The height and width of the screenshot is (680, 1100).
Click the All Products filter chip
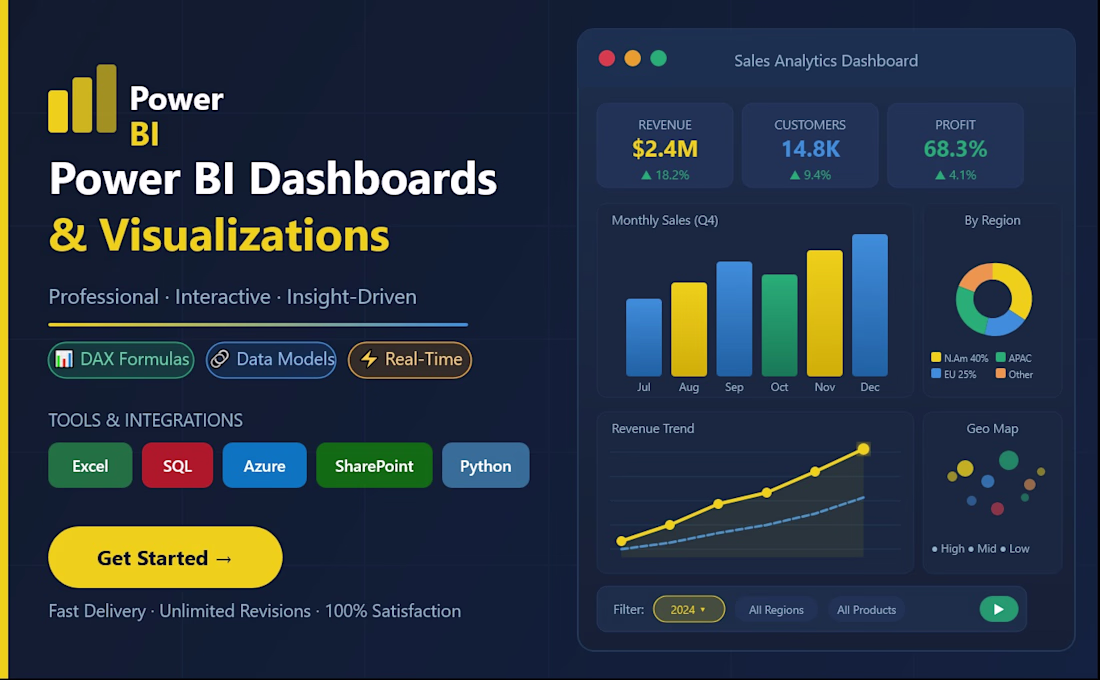click(866, 609)
